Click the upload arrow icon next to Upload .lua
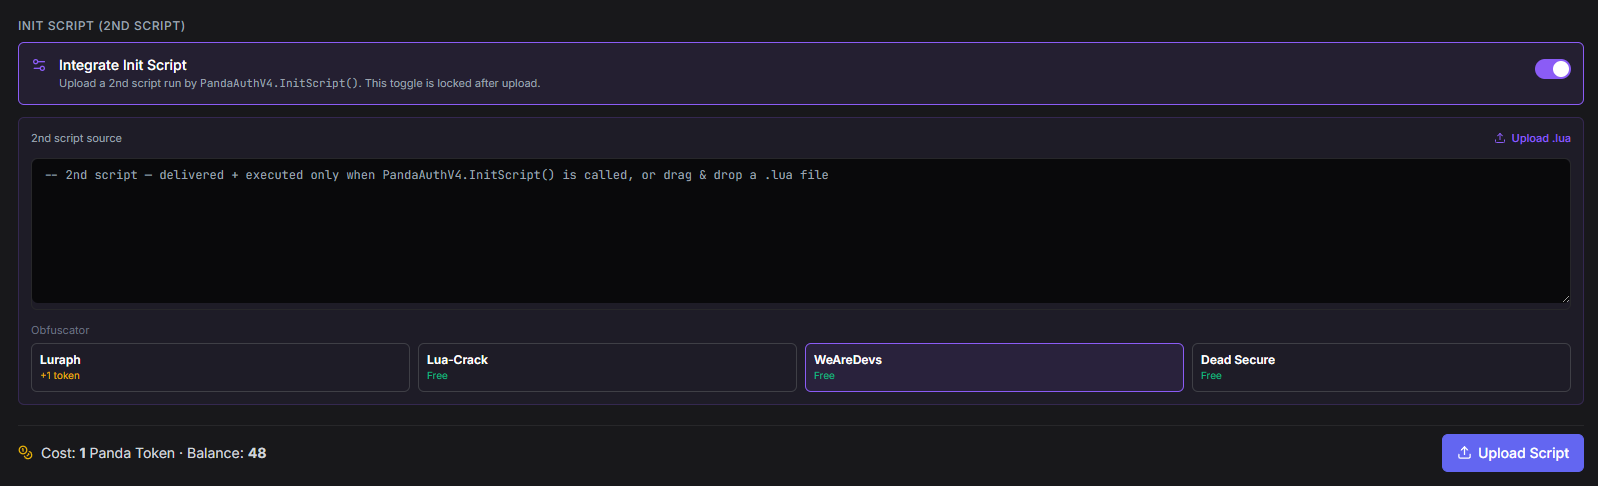Viewport: 1598px width, 486px height. pyautogui.click(x=1500, y=138)
